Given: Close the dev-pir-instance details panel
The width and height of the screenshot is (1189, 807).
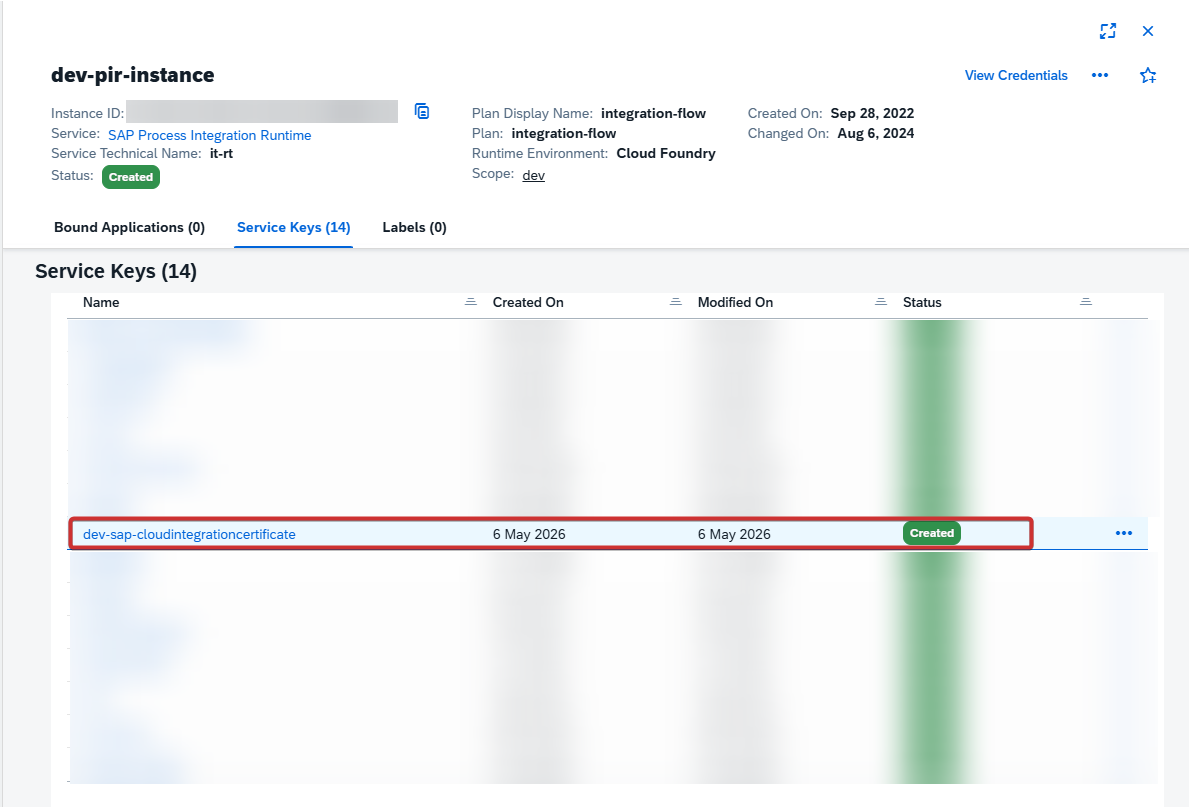Looking at the screenshot, I should [x=1148, y=31].
